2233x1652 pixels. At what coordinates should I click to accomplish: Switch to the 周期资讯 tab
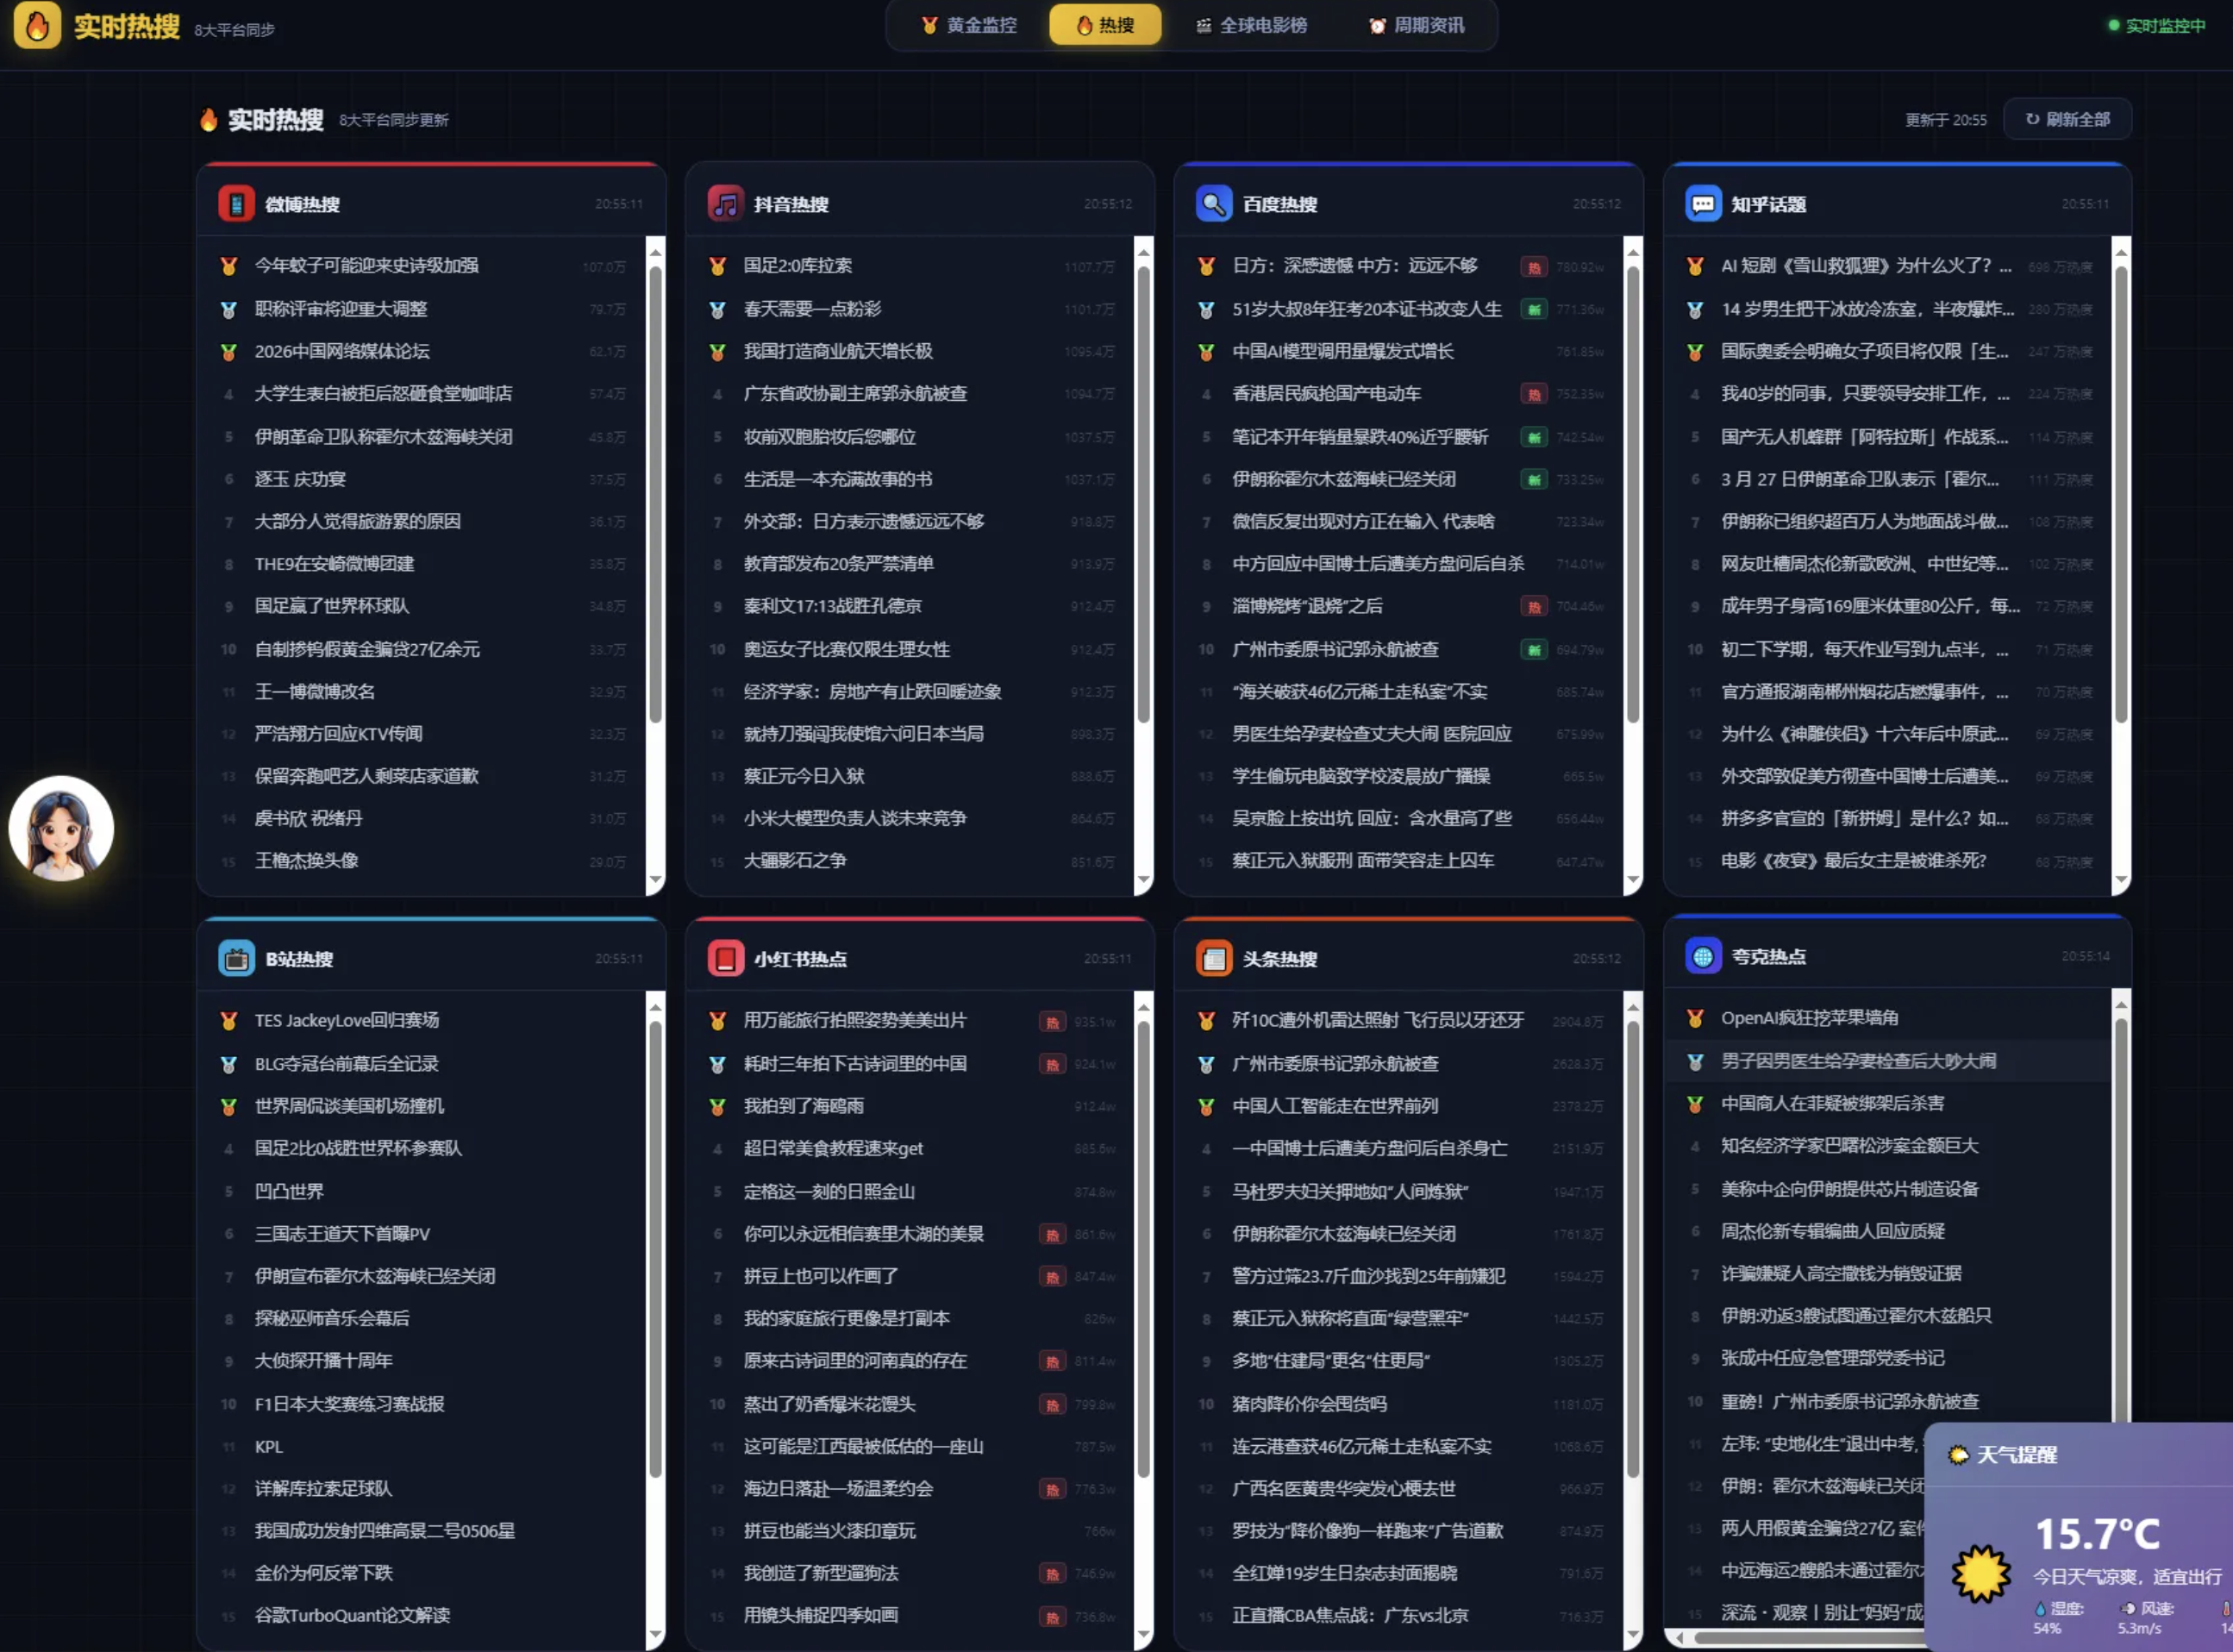pyautogui.click(x=1416, y=25)
